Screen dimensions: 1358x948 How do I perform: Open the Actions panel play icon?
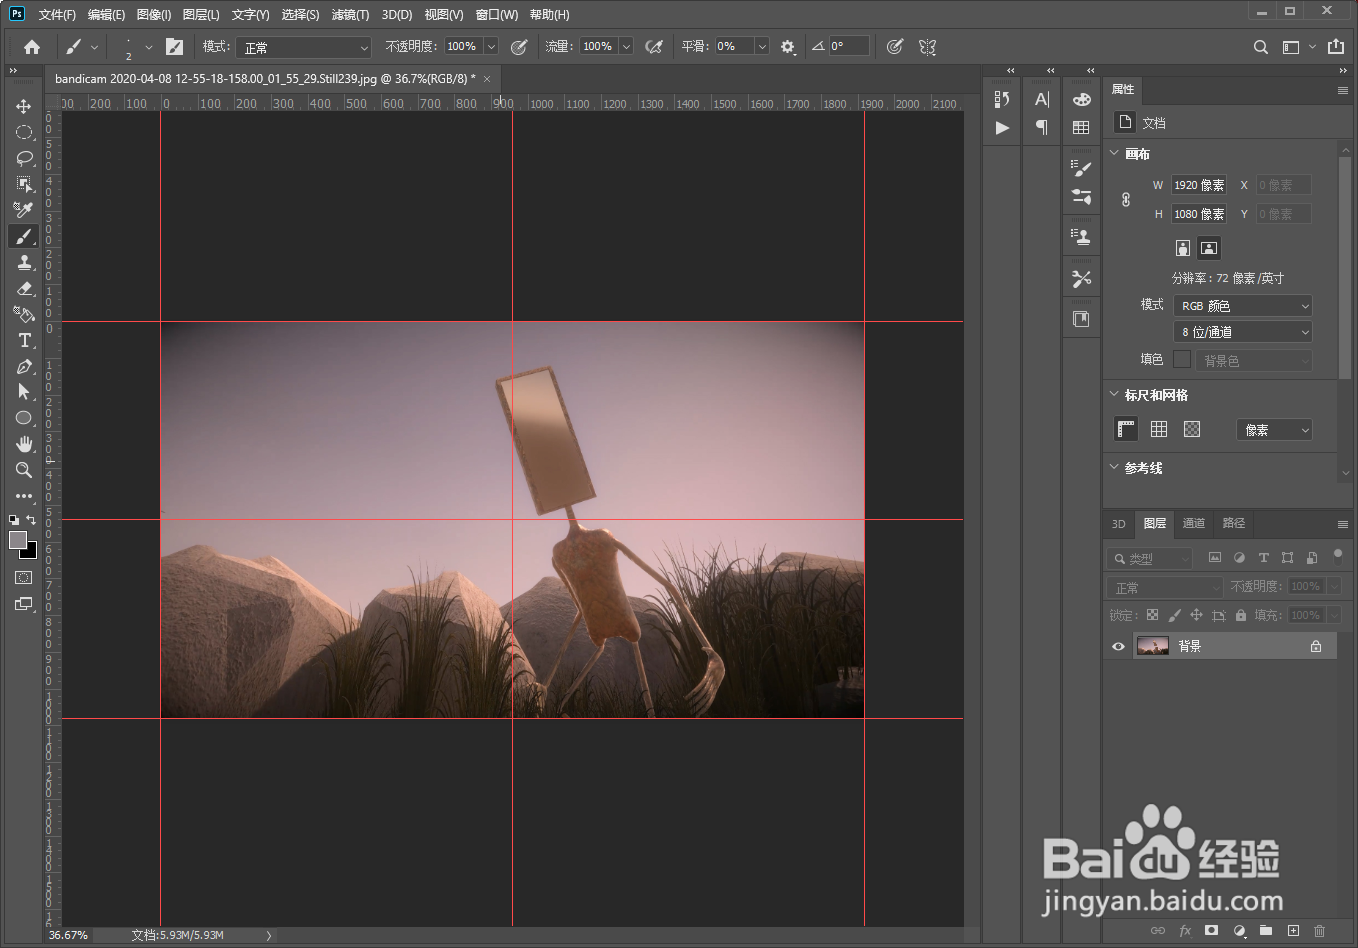[x=1002, y=128]
